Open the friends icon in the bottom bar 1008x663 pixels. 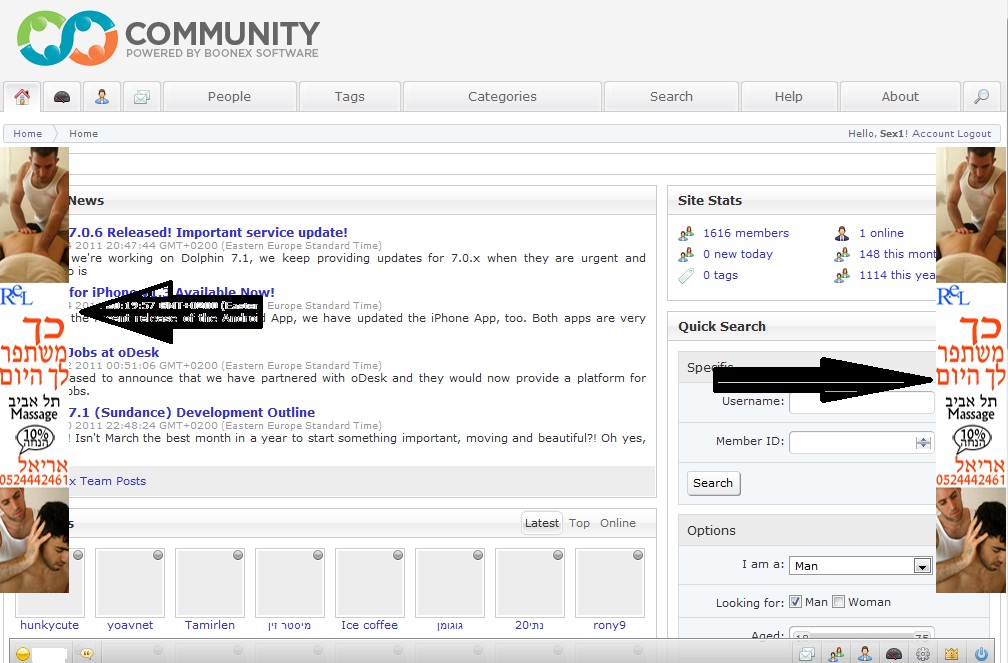tap(835, 654)
